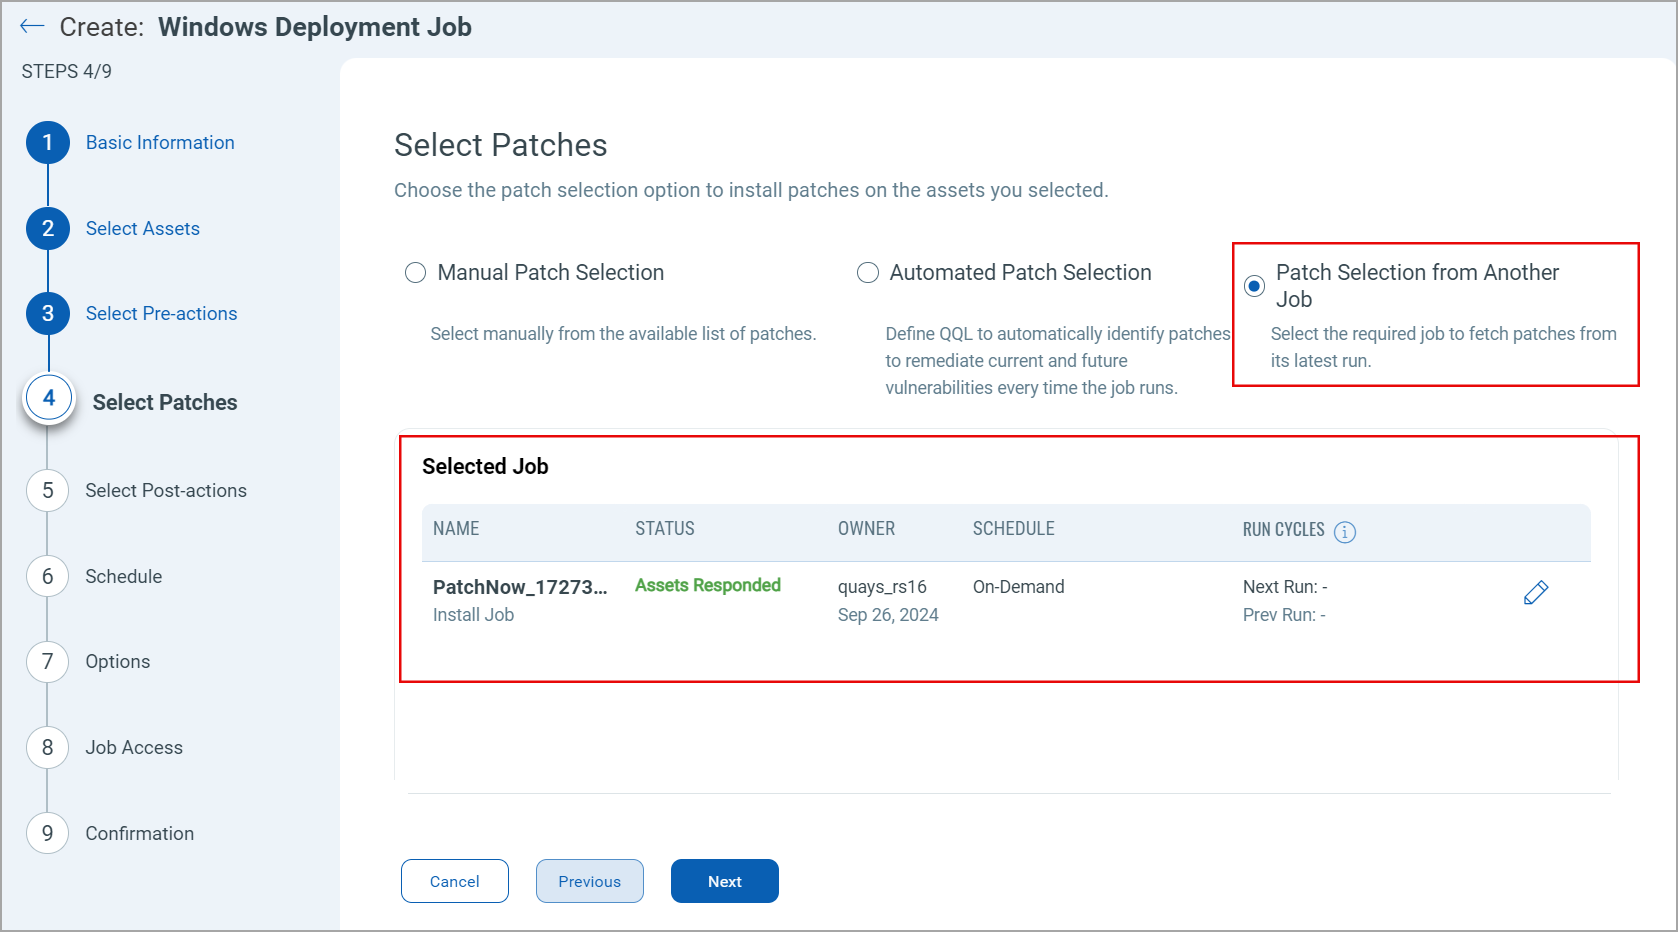The height and width of the screenshot is (932, 1678).
Task: Click step 8 Job Access circle icon
Action: point(47,747)
